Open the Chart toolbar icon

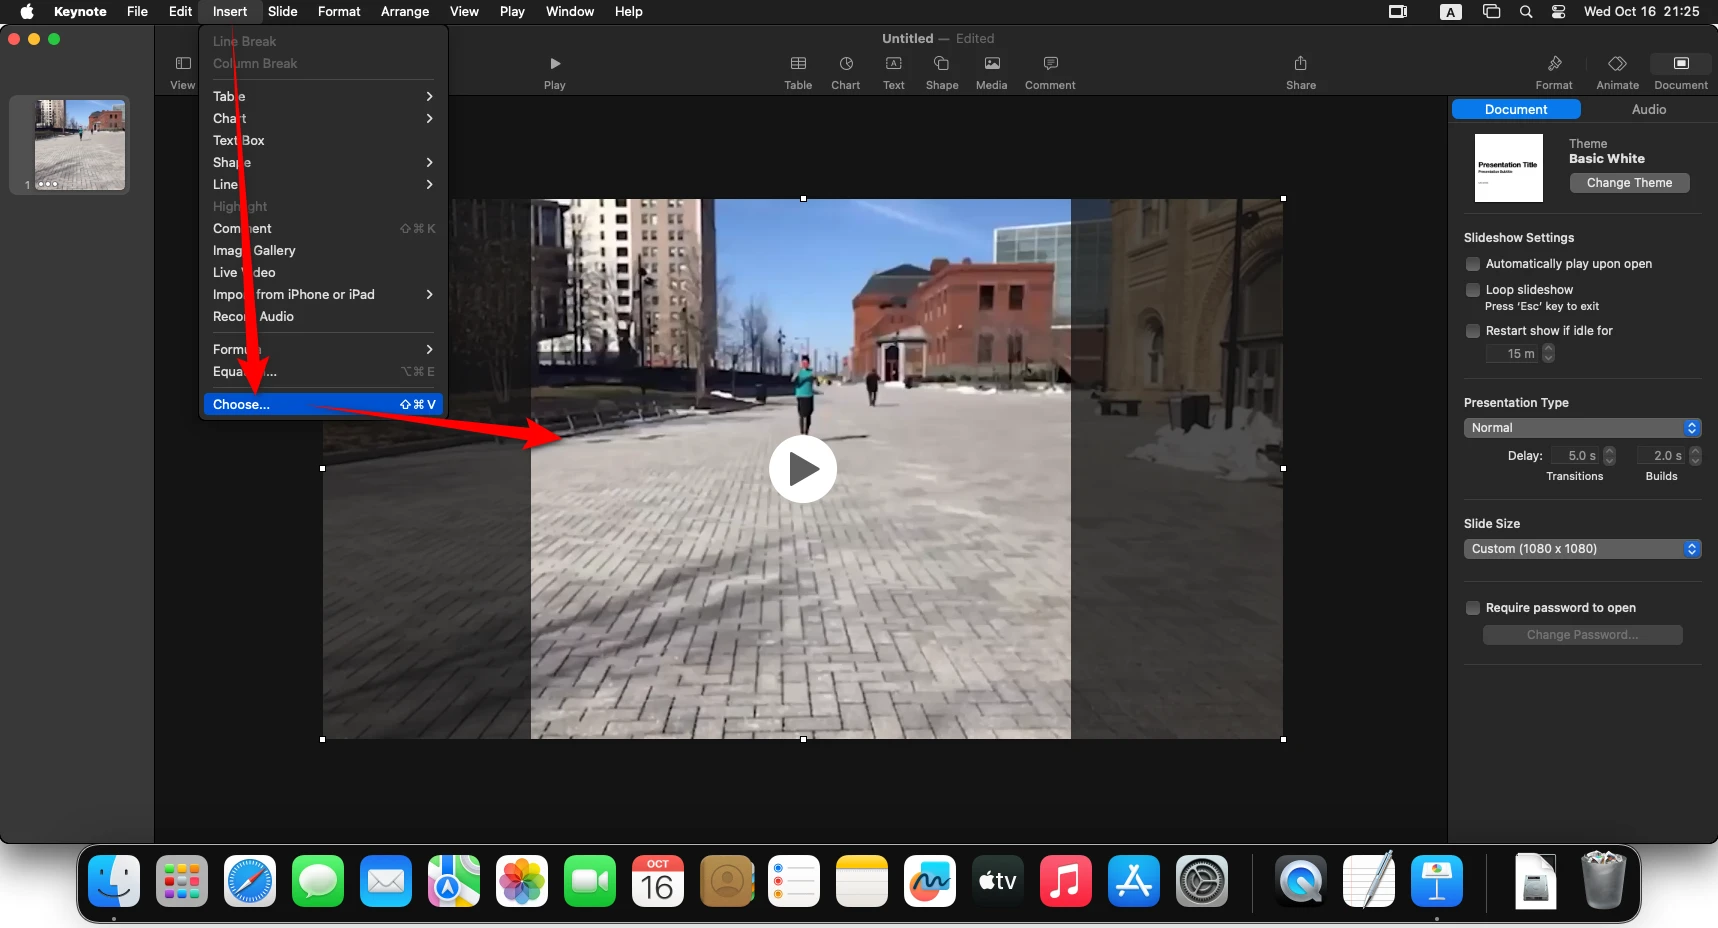tap(846, 64)
